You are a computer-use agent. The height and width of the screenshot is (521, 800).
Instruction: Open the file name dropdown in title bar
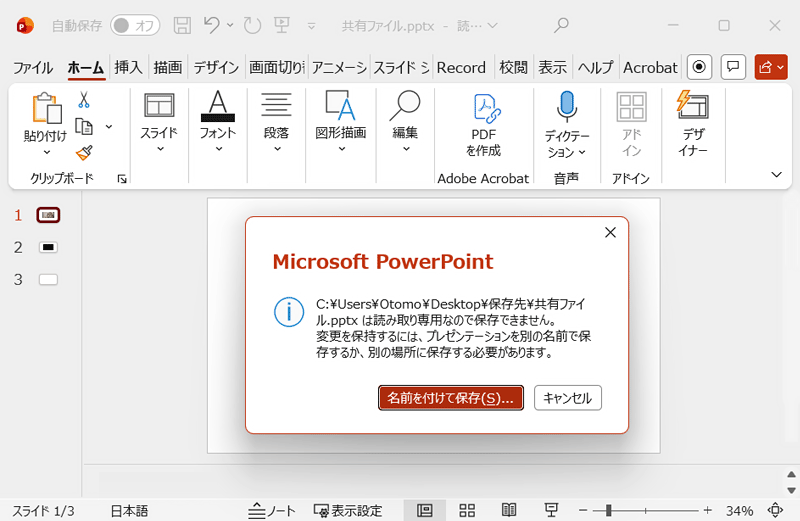click(x=492, y=26)
